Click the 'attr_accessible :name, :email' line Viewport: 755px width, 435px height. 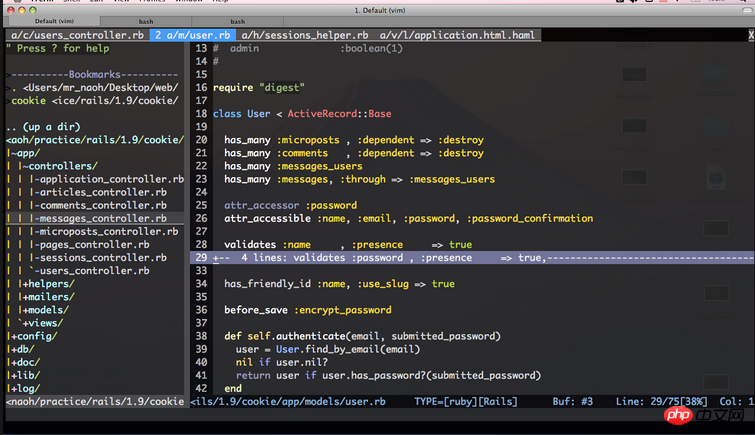(409, 218)
